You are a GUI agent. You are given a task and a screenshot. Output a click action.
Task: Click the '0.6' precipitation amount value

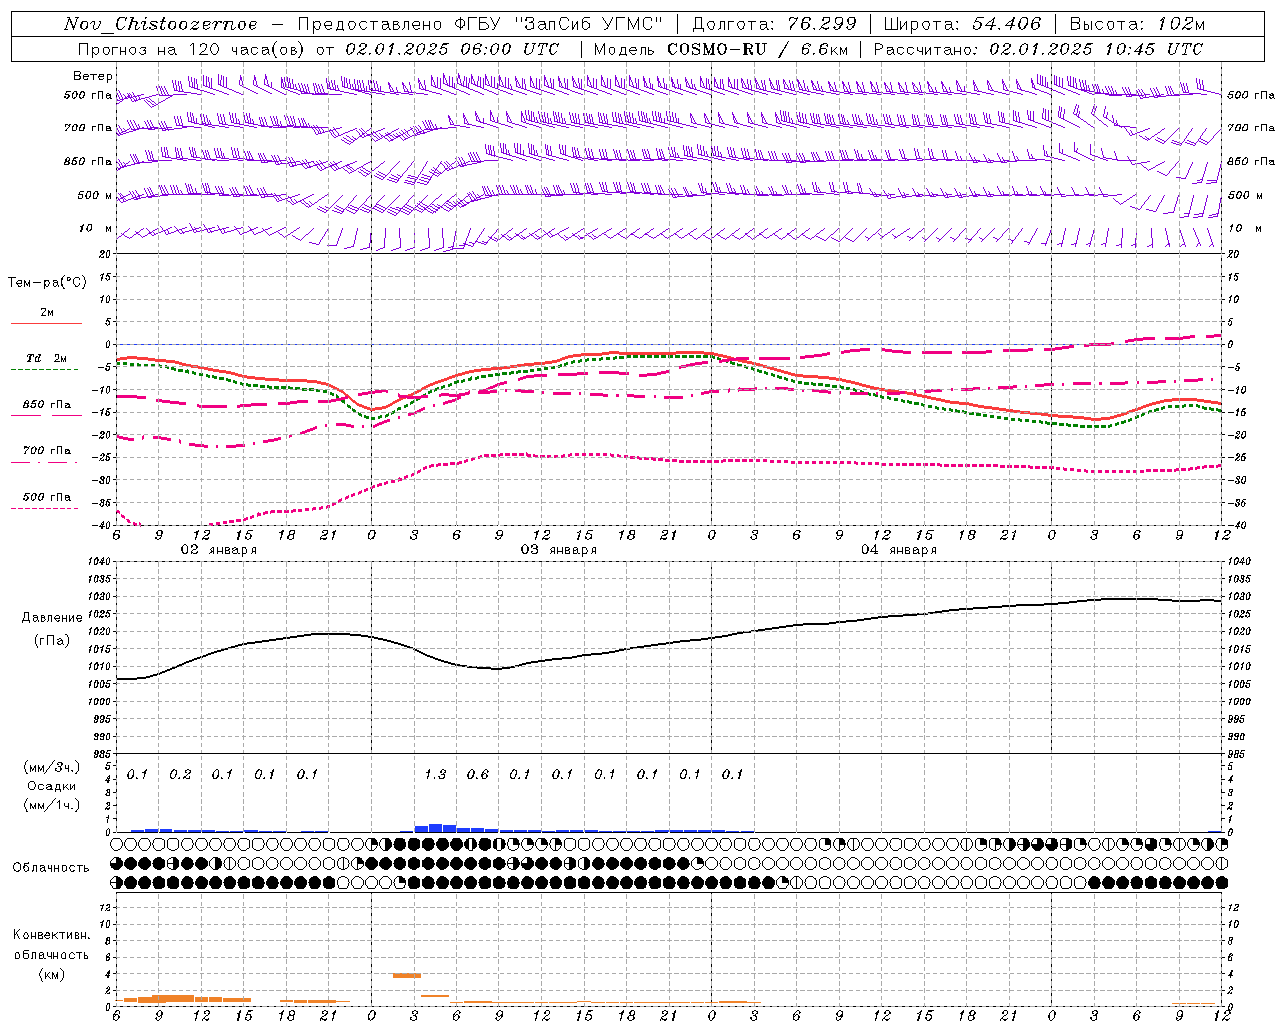478,775
